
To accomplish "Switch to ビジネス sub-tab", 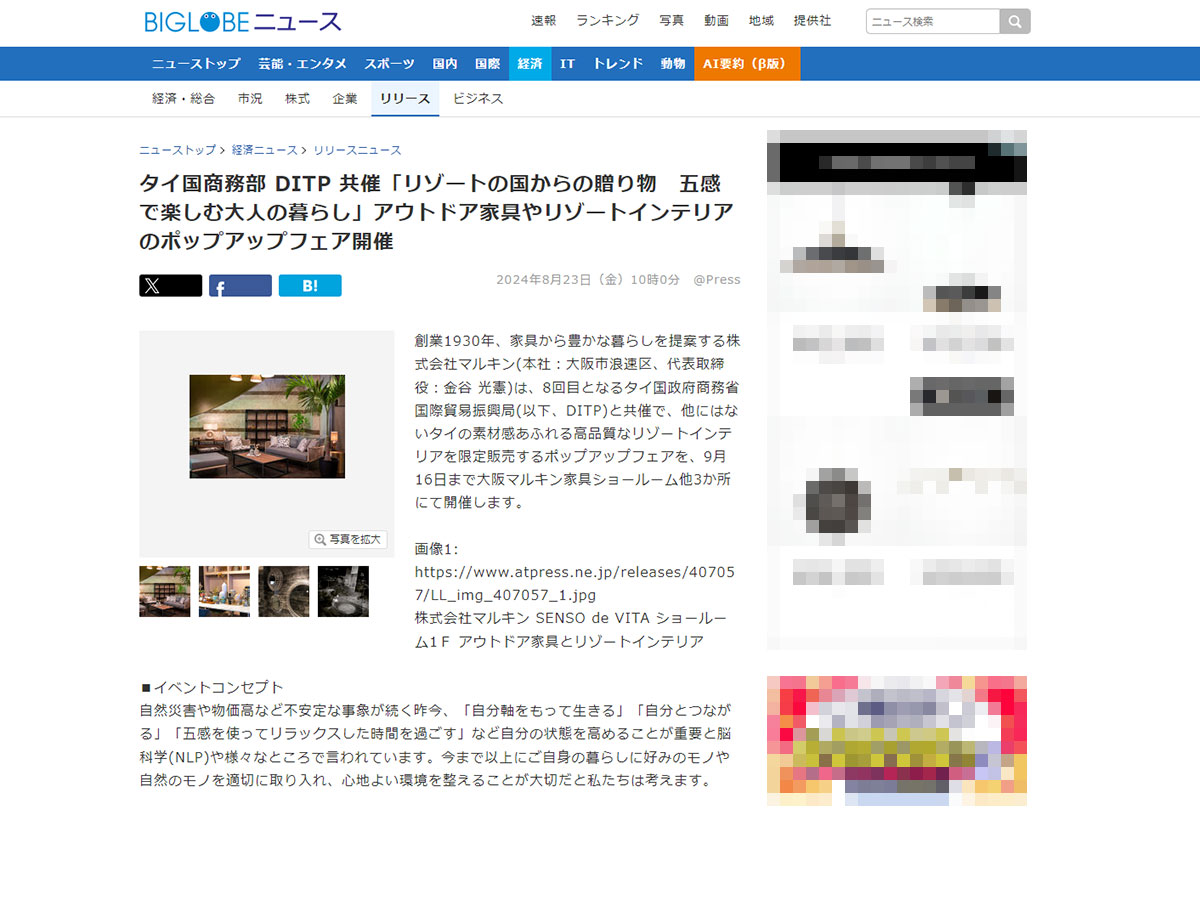I will [478, 99].
